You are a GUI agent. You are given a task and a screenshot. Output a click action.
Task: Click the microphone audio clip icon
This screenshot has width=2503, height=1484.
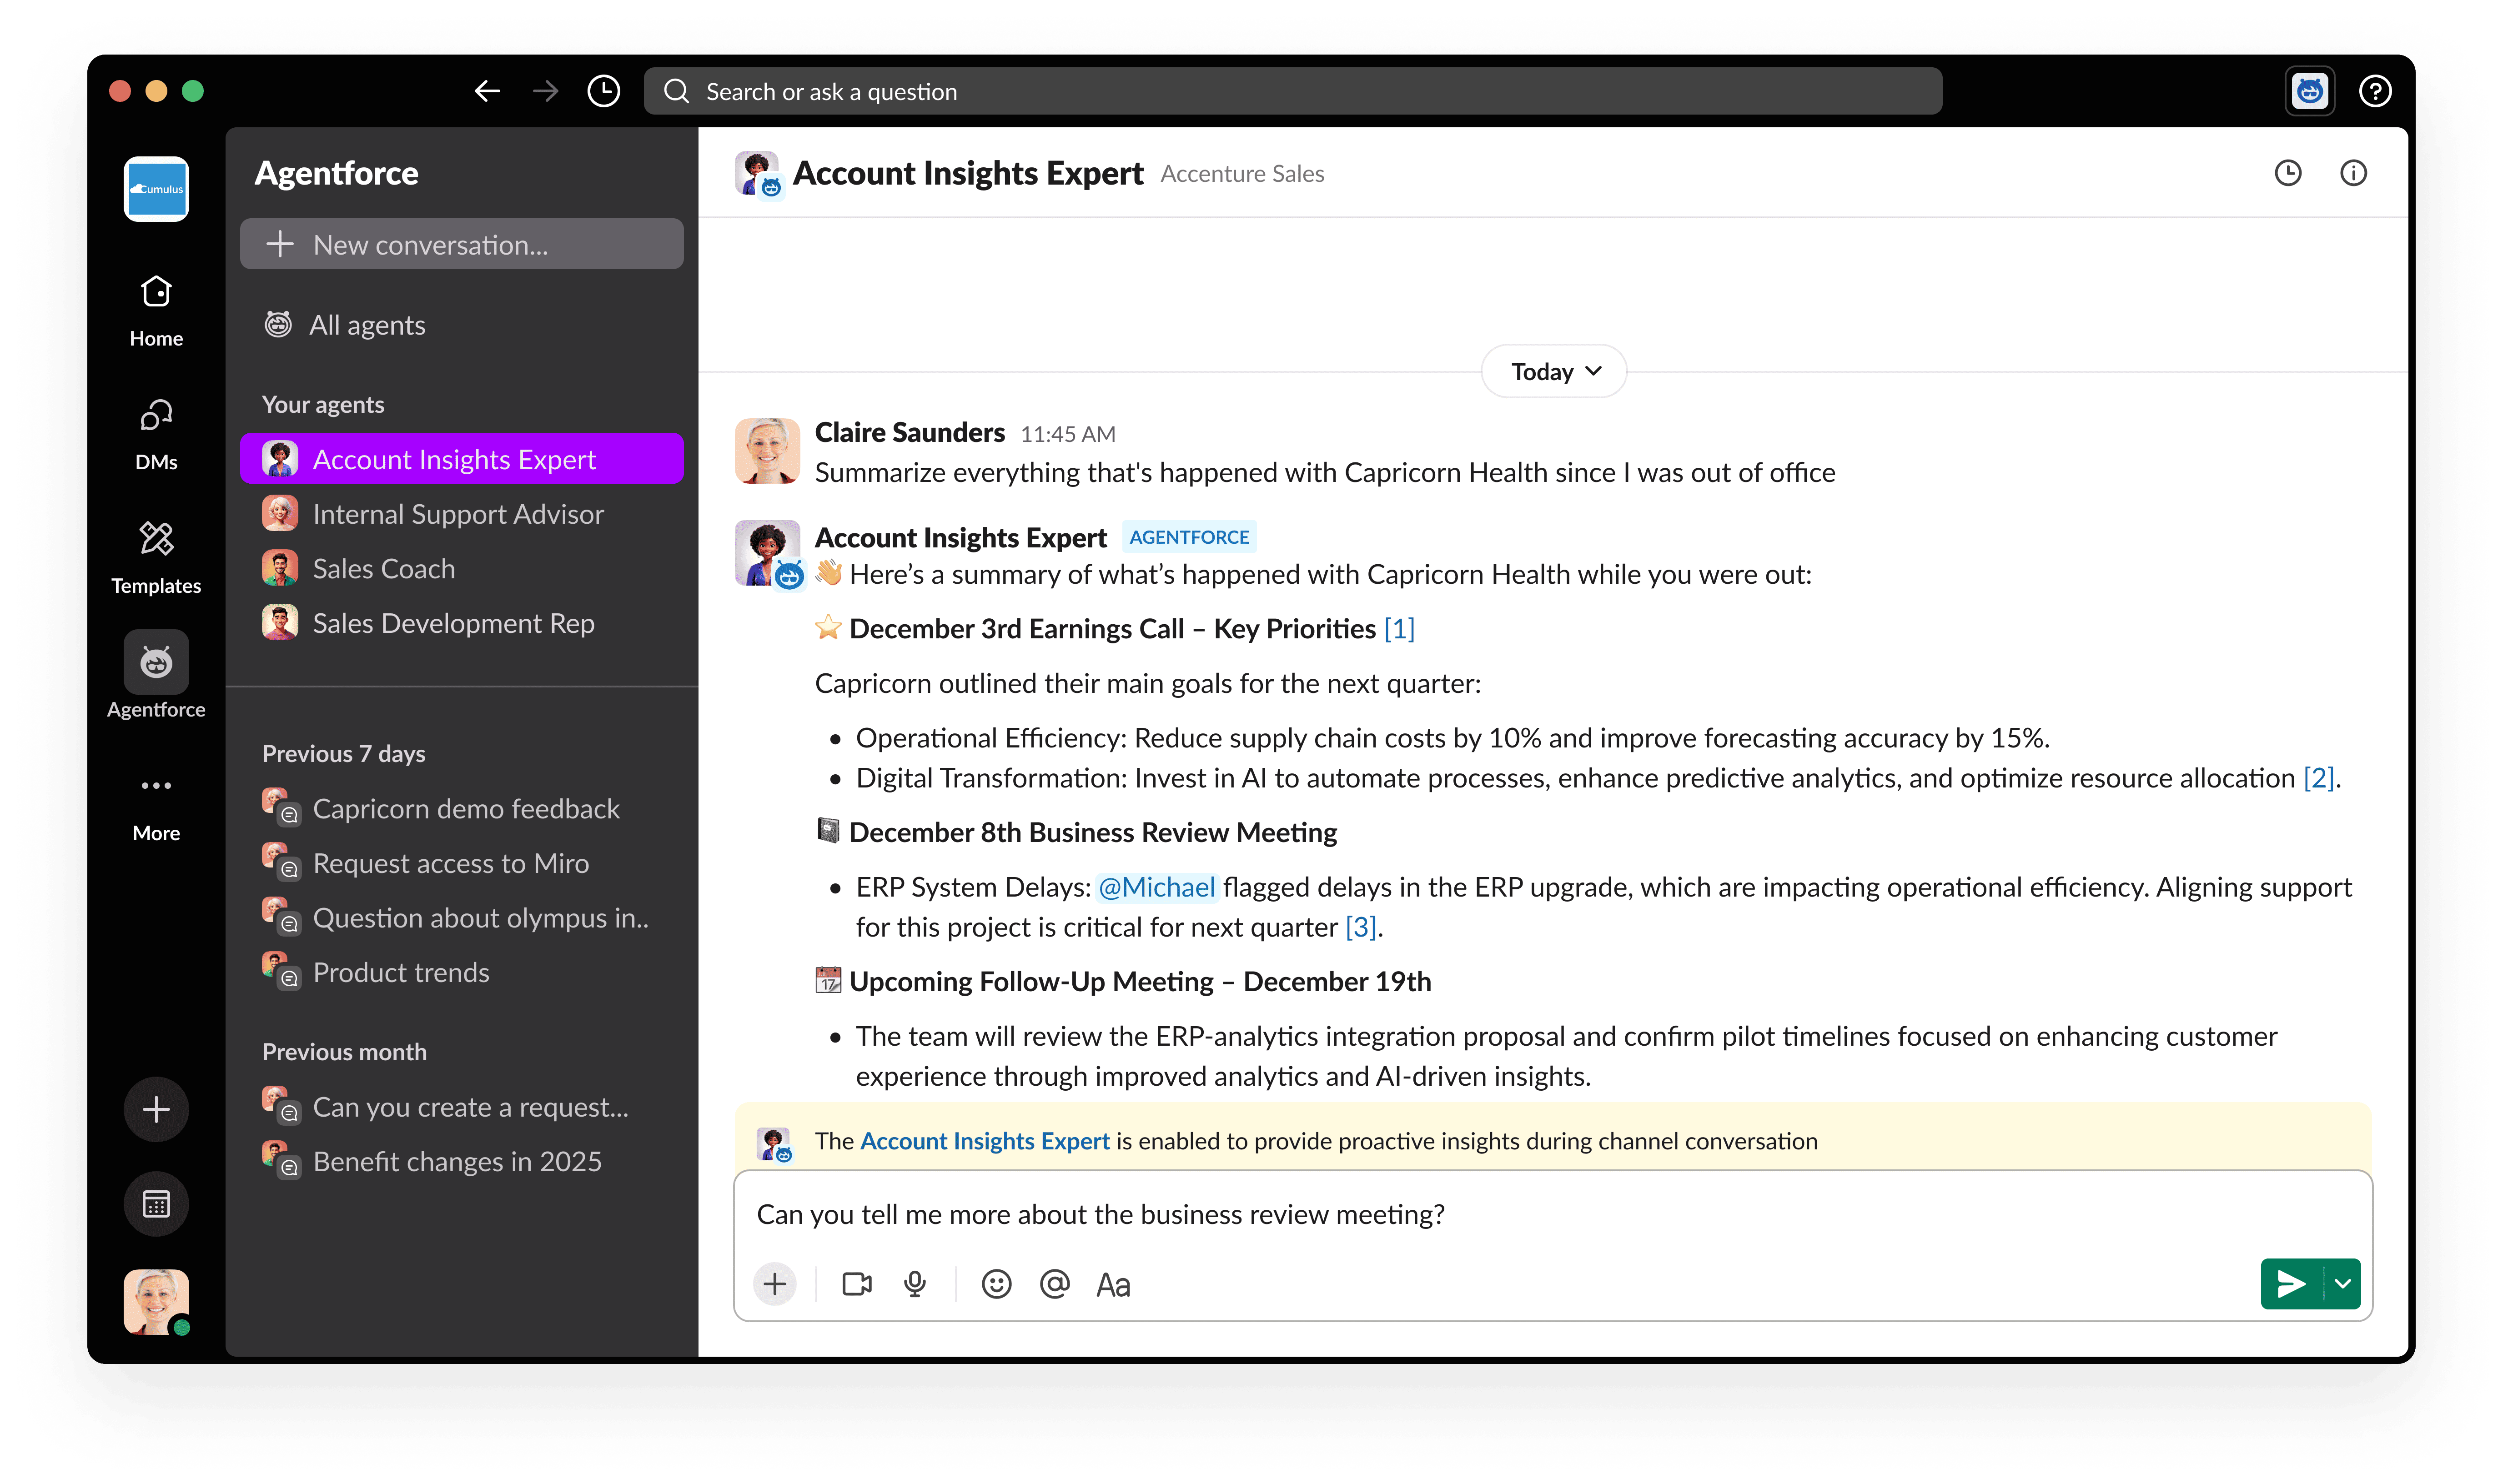coord(914,1284)
